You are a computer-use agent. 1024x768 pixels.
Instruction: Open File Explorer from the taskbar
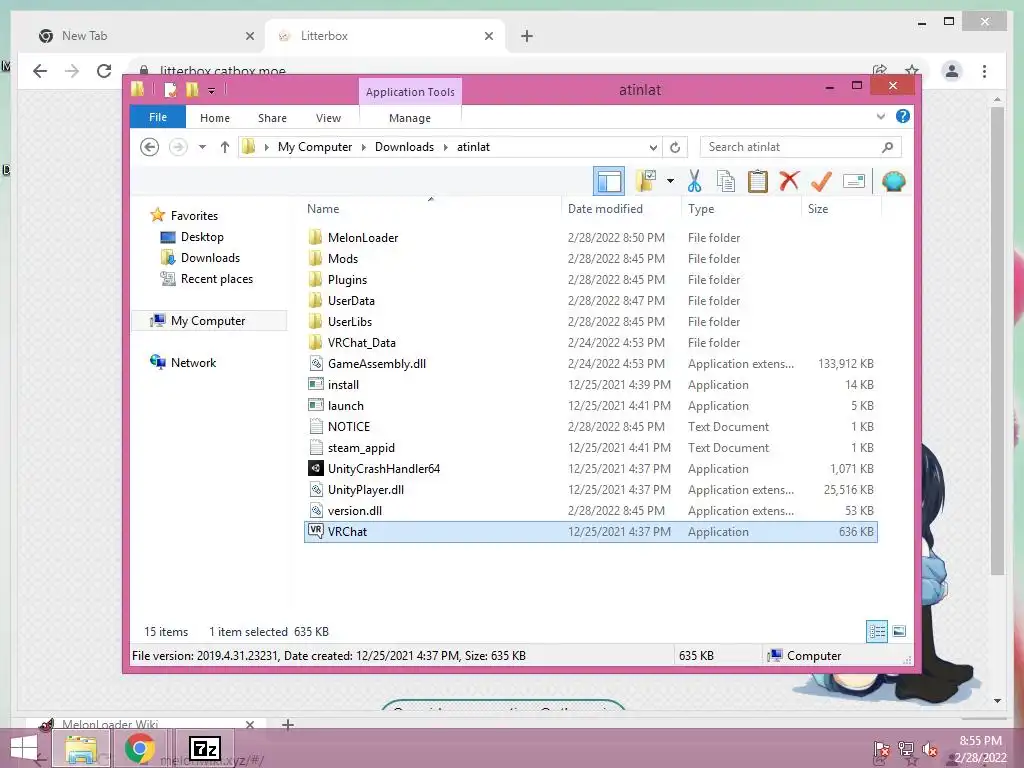81,748
